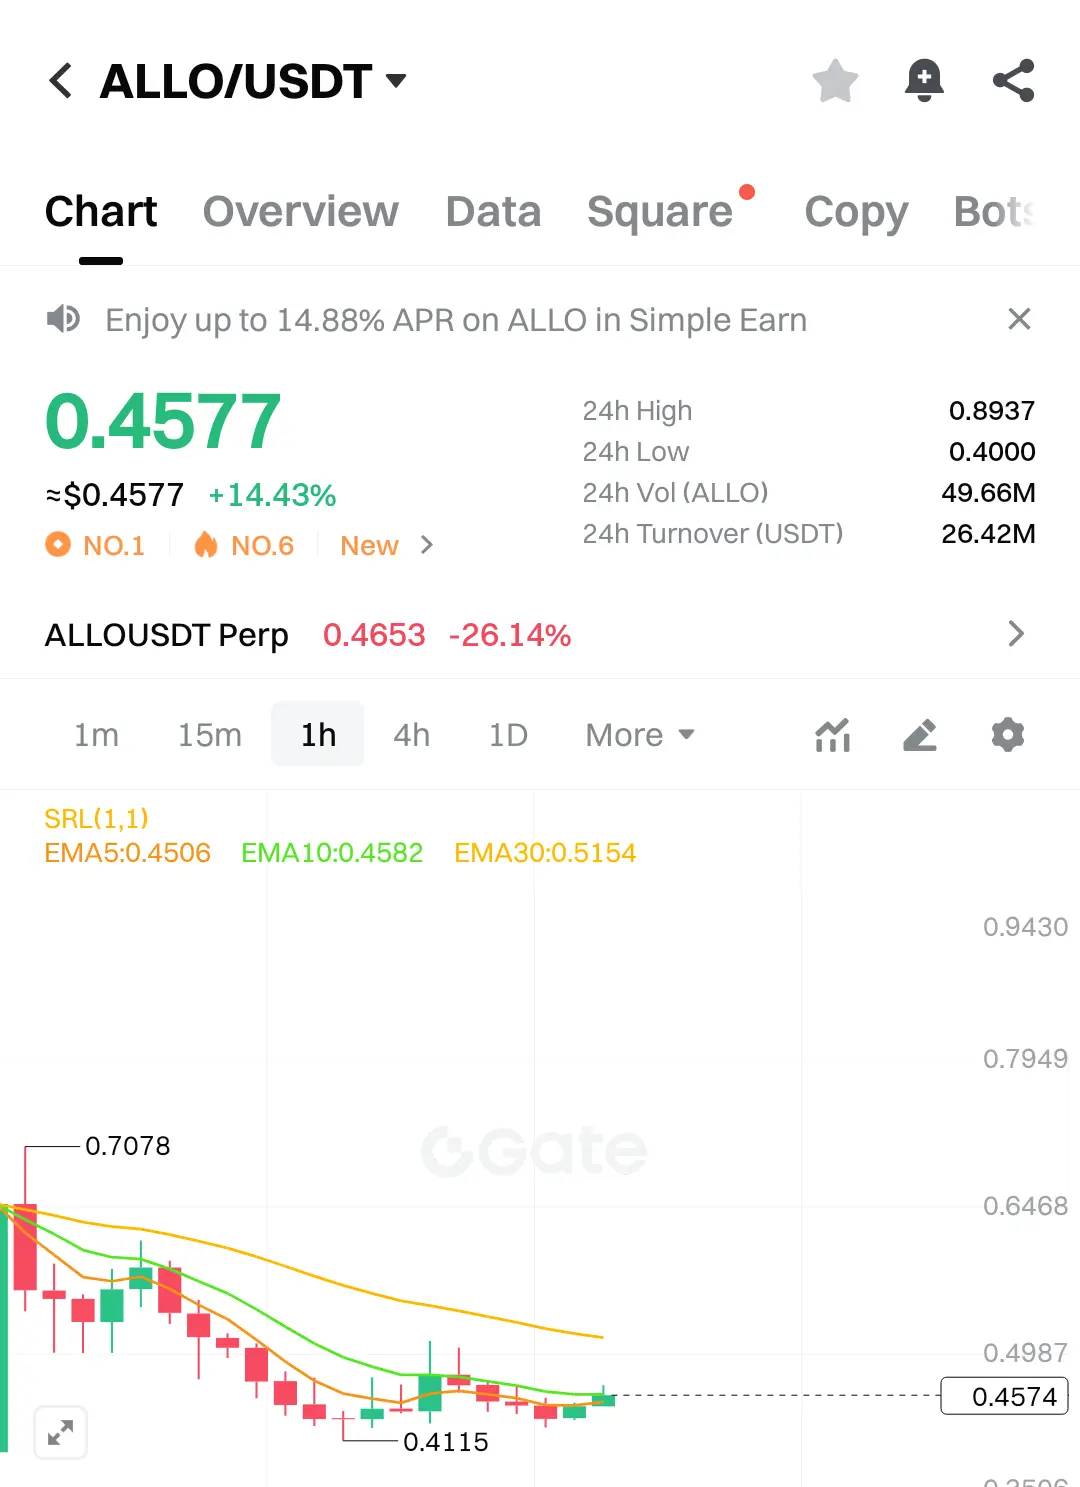Screen dimensions: 1080x1487
Task: Open the Data tab
Action: pos(493,212)
